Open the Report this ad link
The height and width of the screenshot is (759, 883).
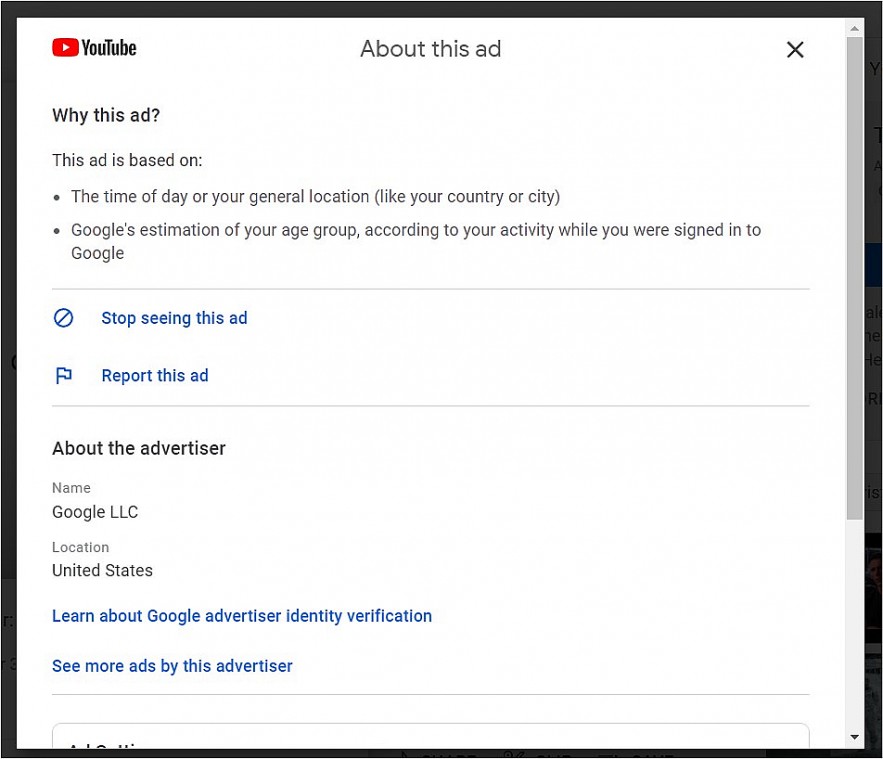click(155, 376)
